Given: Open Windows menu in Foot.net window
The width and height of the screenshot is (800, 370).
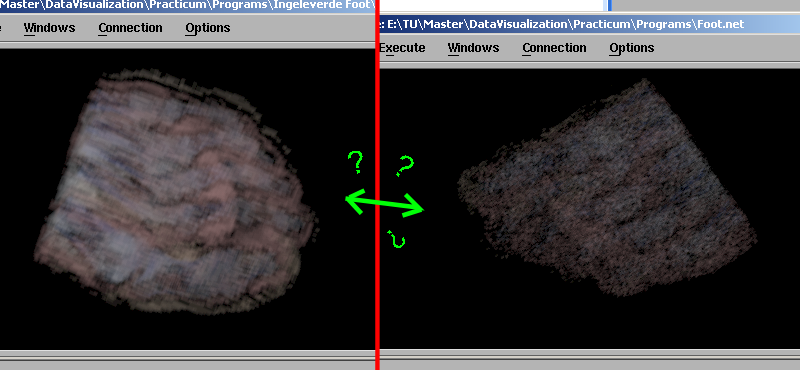Looking at the screenshot, I should pyautogui.click(x=473, y=48).
